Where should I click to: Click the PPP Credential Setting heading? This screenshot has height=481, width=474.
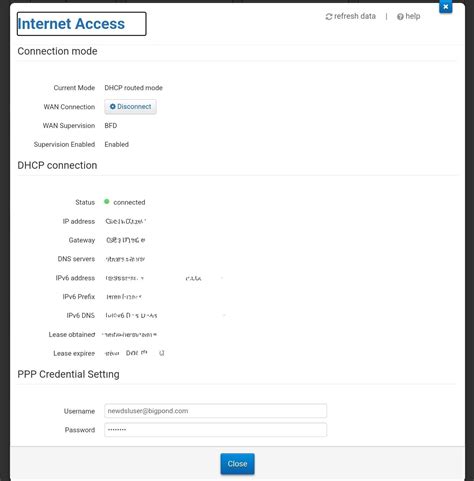(x=68, y=374)
